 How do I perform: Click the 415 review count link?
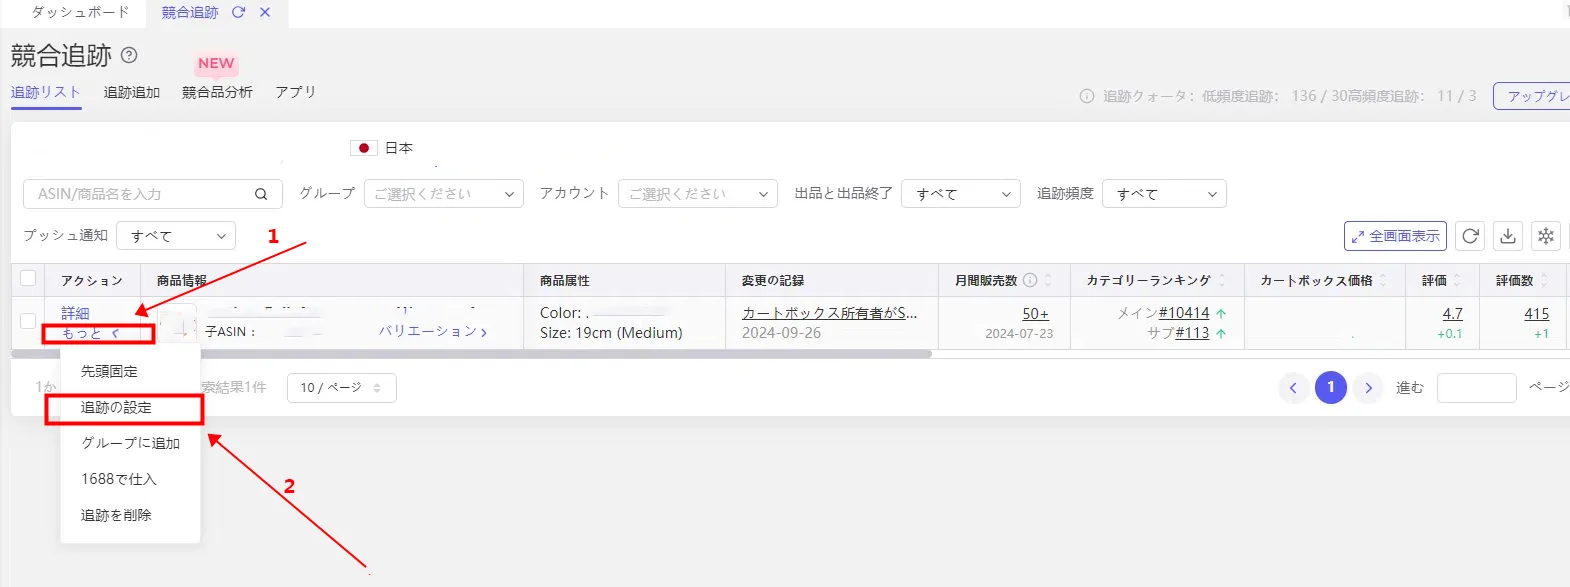tap(1537, 314)
